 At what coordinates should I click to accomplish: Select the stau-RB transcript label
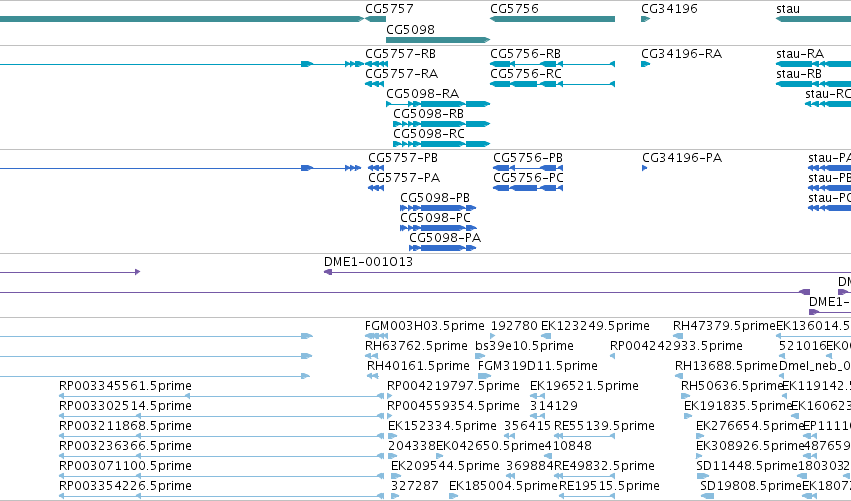click(799, 74)
